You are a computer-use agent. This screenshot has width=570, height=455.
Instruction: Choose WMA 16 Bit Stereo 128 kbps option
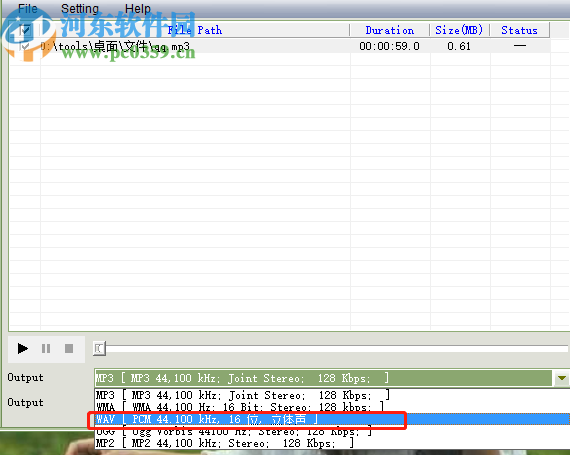(332, 407)
